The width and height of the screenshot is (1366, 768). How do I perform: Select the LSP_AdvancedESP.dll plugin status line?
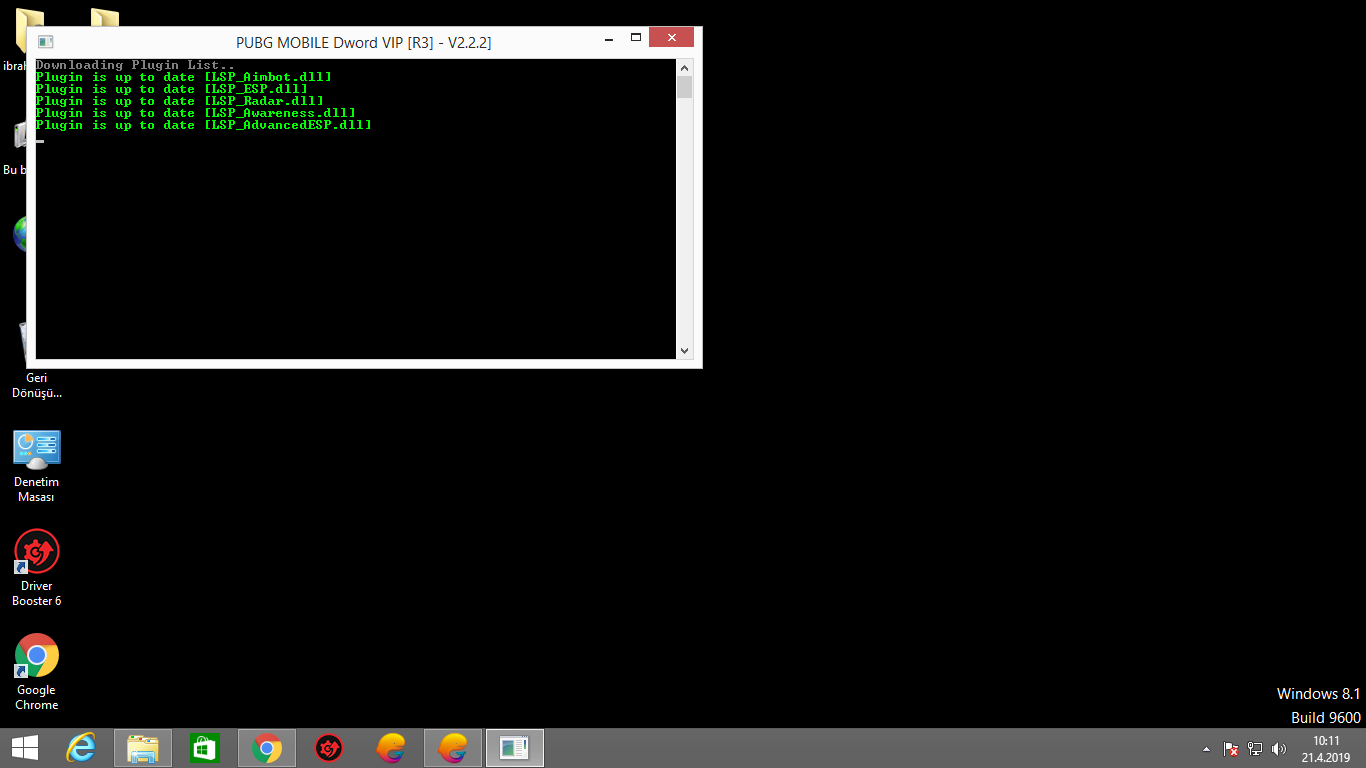[203, 125]
